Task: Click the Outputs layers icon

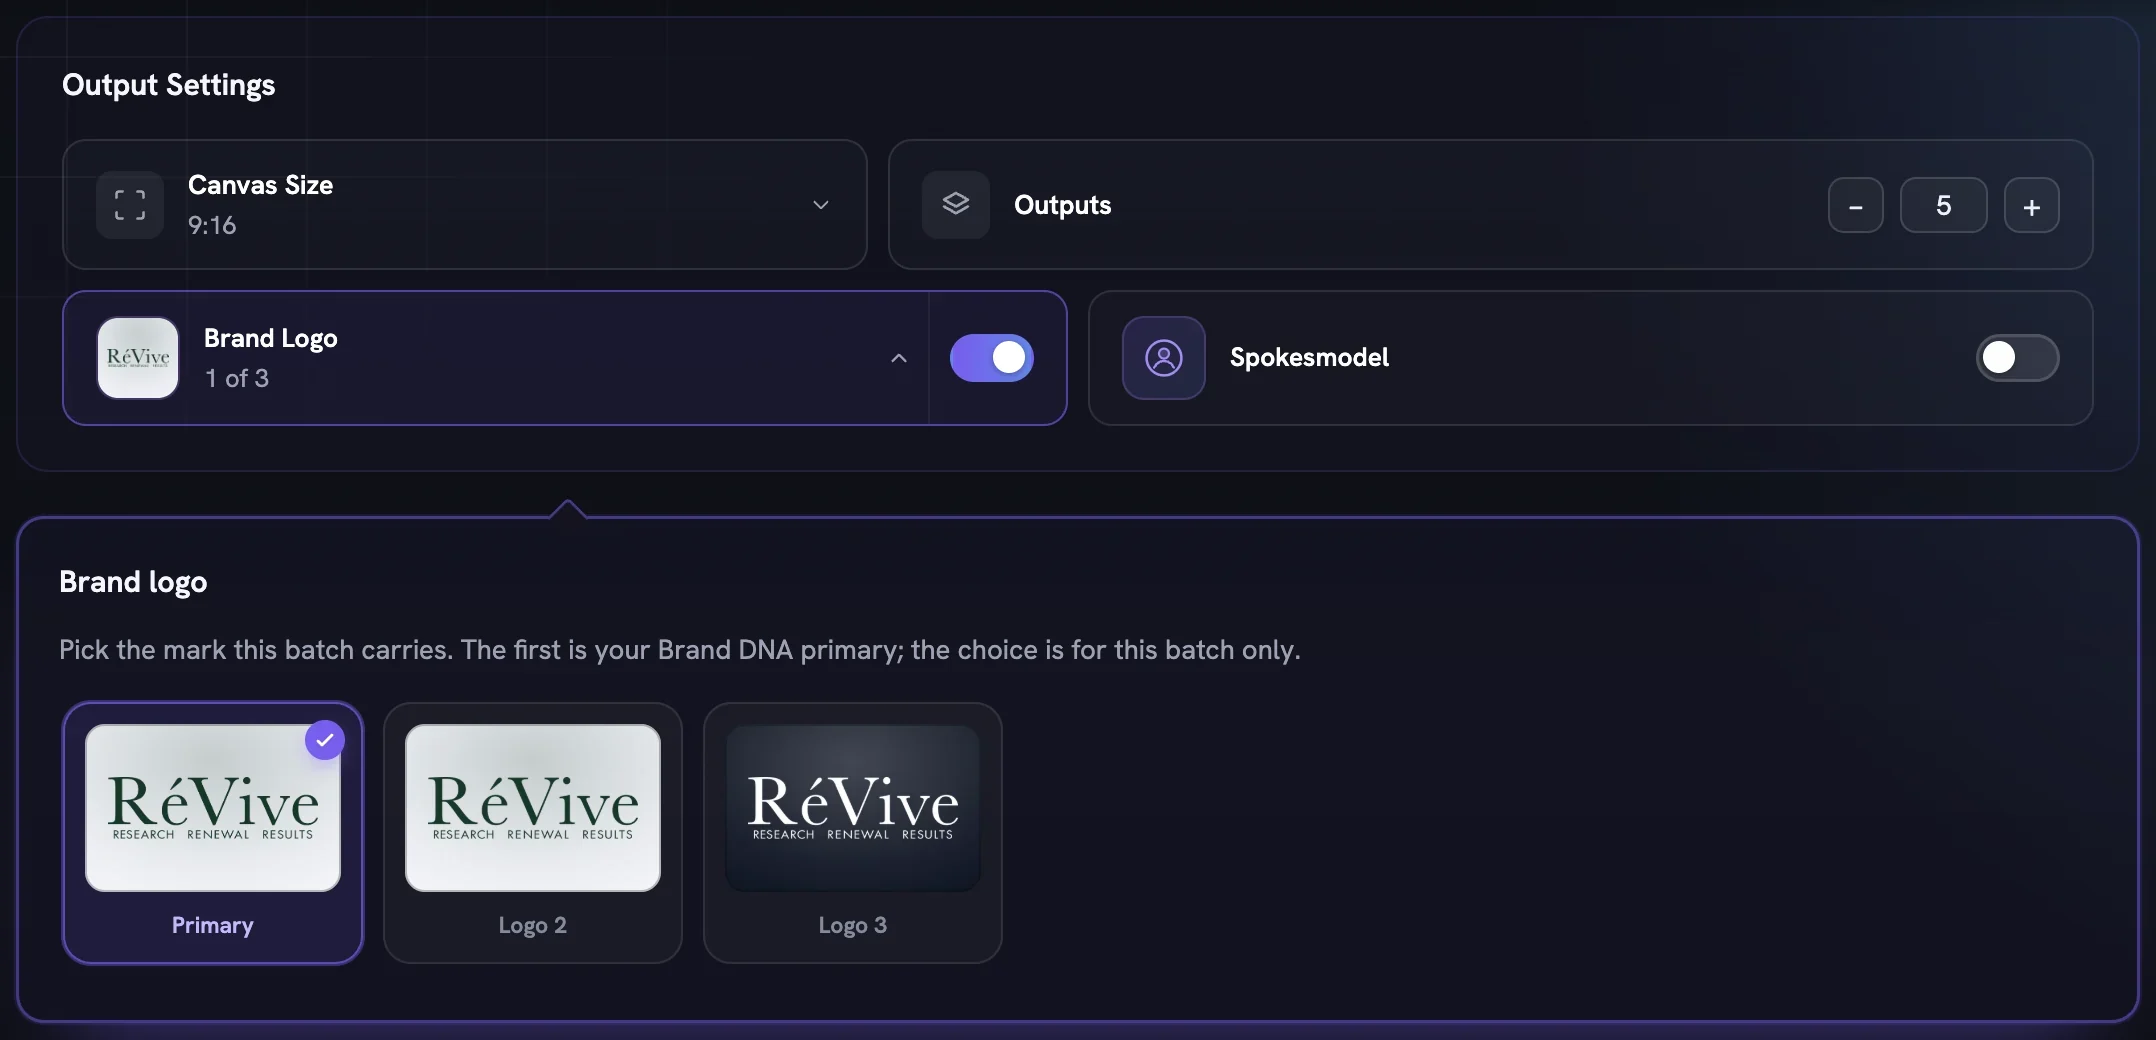Action: coord(956,205)
